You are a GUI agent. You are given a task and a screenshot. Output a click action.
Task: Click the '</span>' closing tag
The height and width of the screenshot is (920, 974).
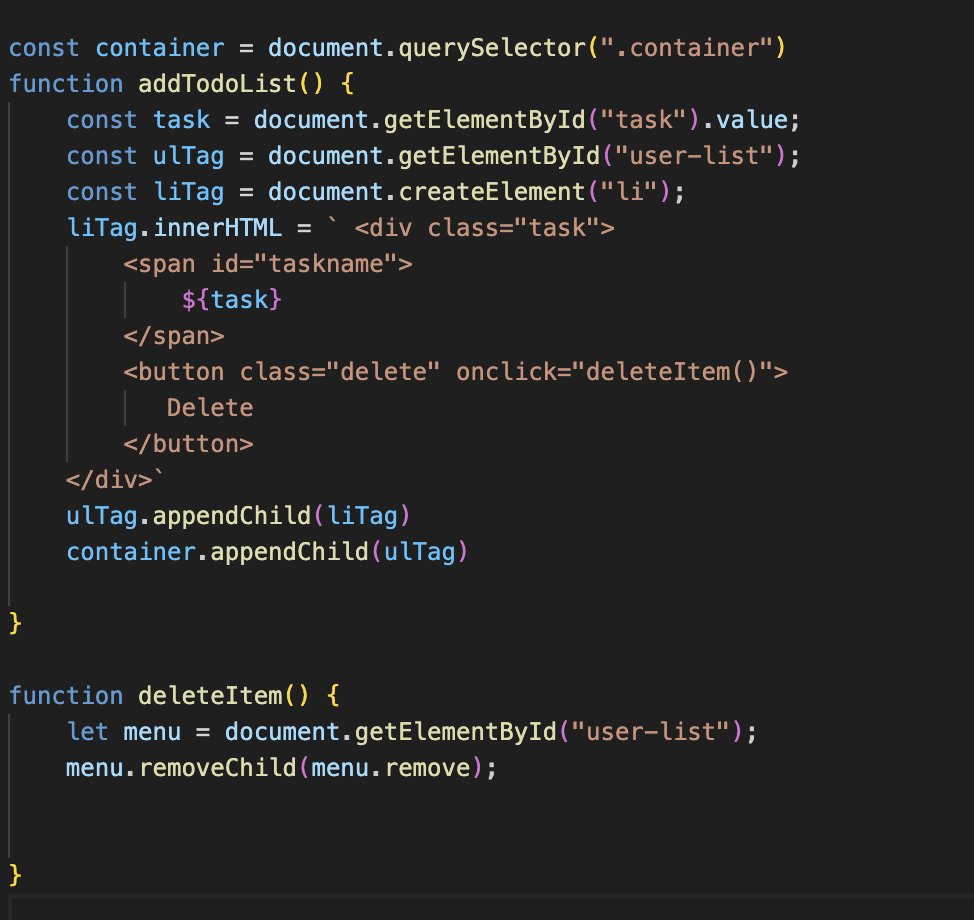coord(174,336)
